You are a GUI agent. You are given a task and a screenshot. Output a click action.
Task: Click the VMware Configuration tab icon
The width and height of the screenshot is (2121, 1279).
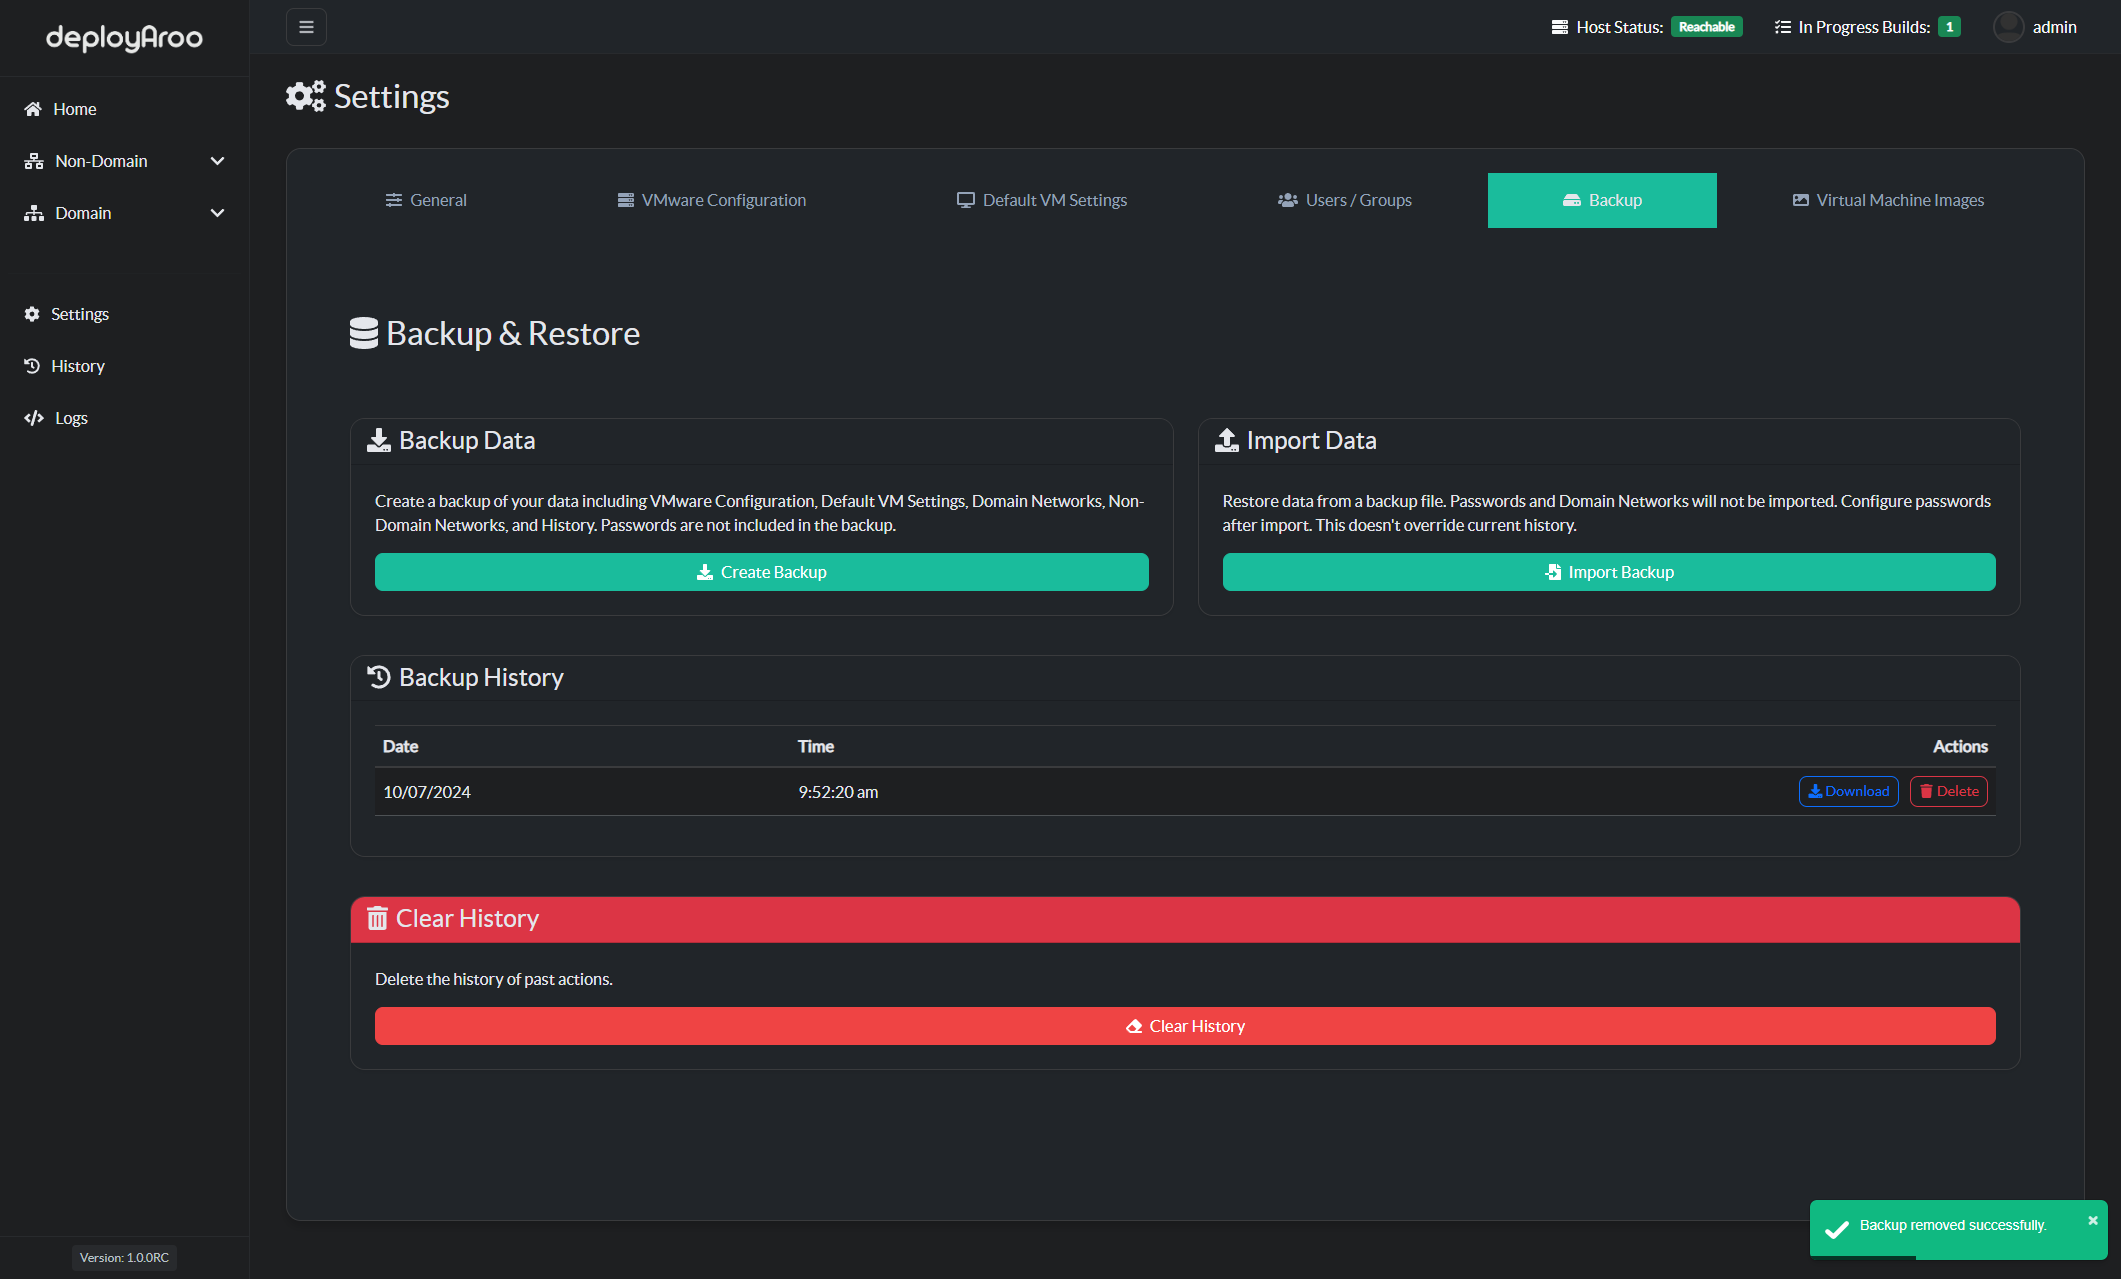point(626,199)
